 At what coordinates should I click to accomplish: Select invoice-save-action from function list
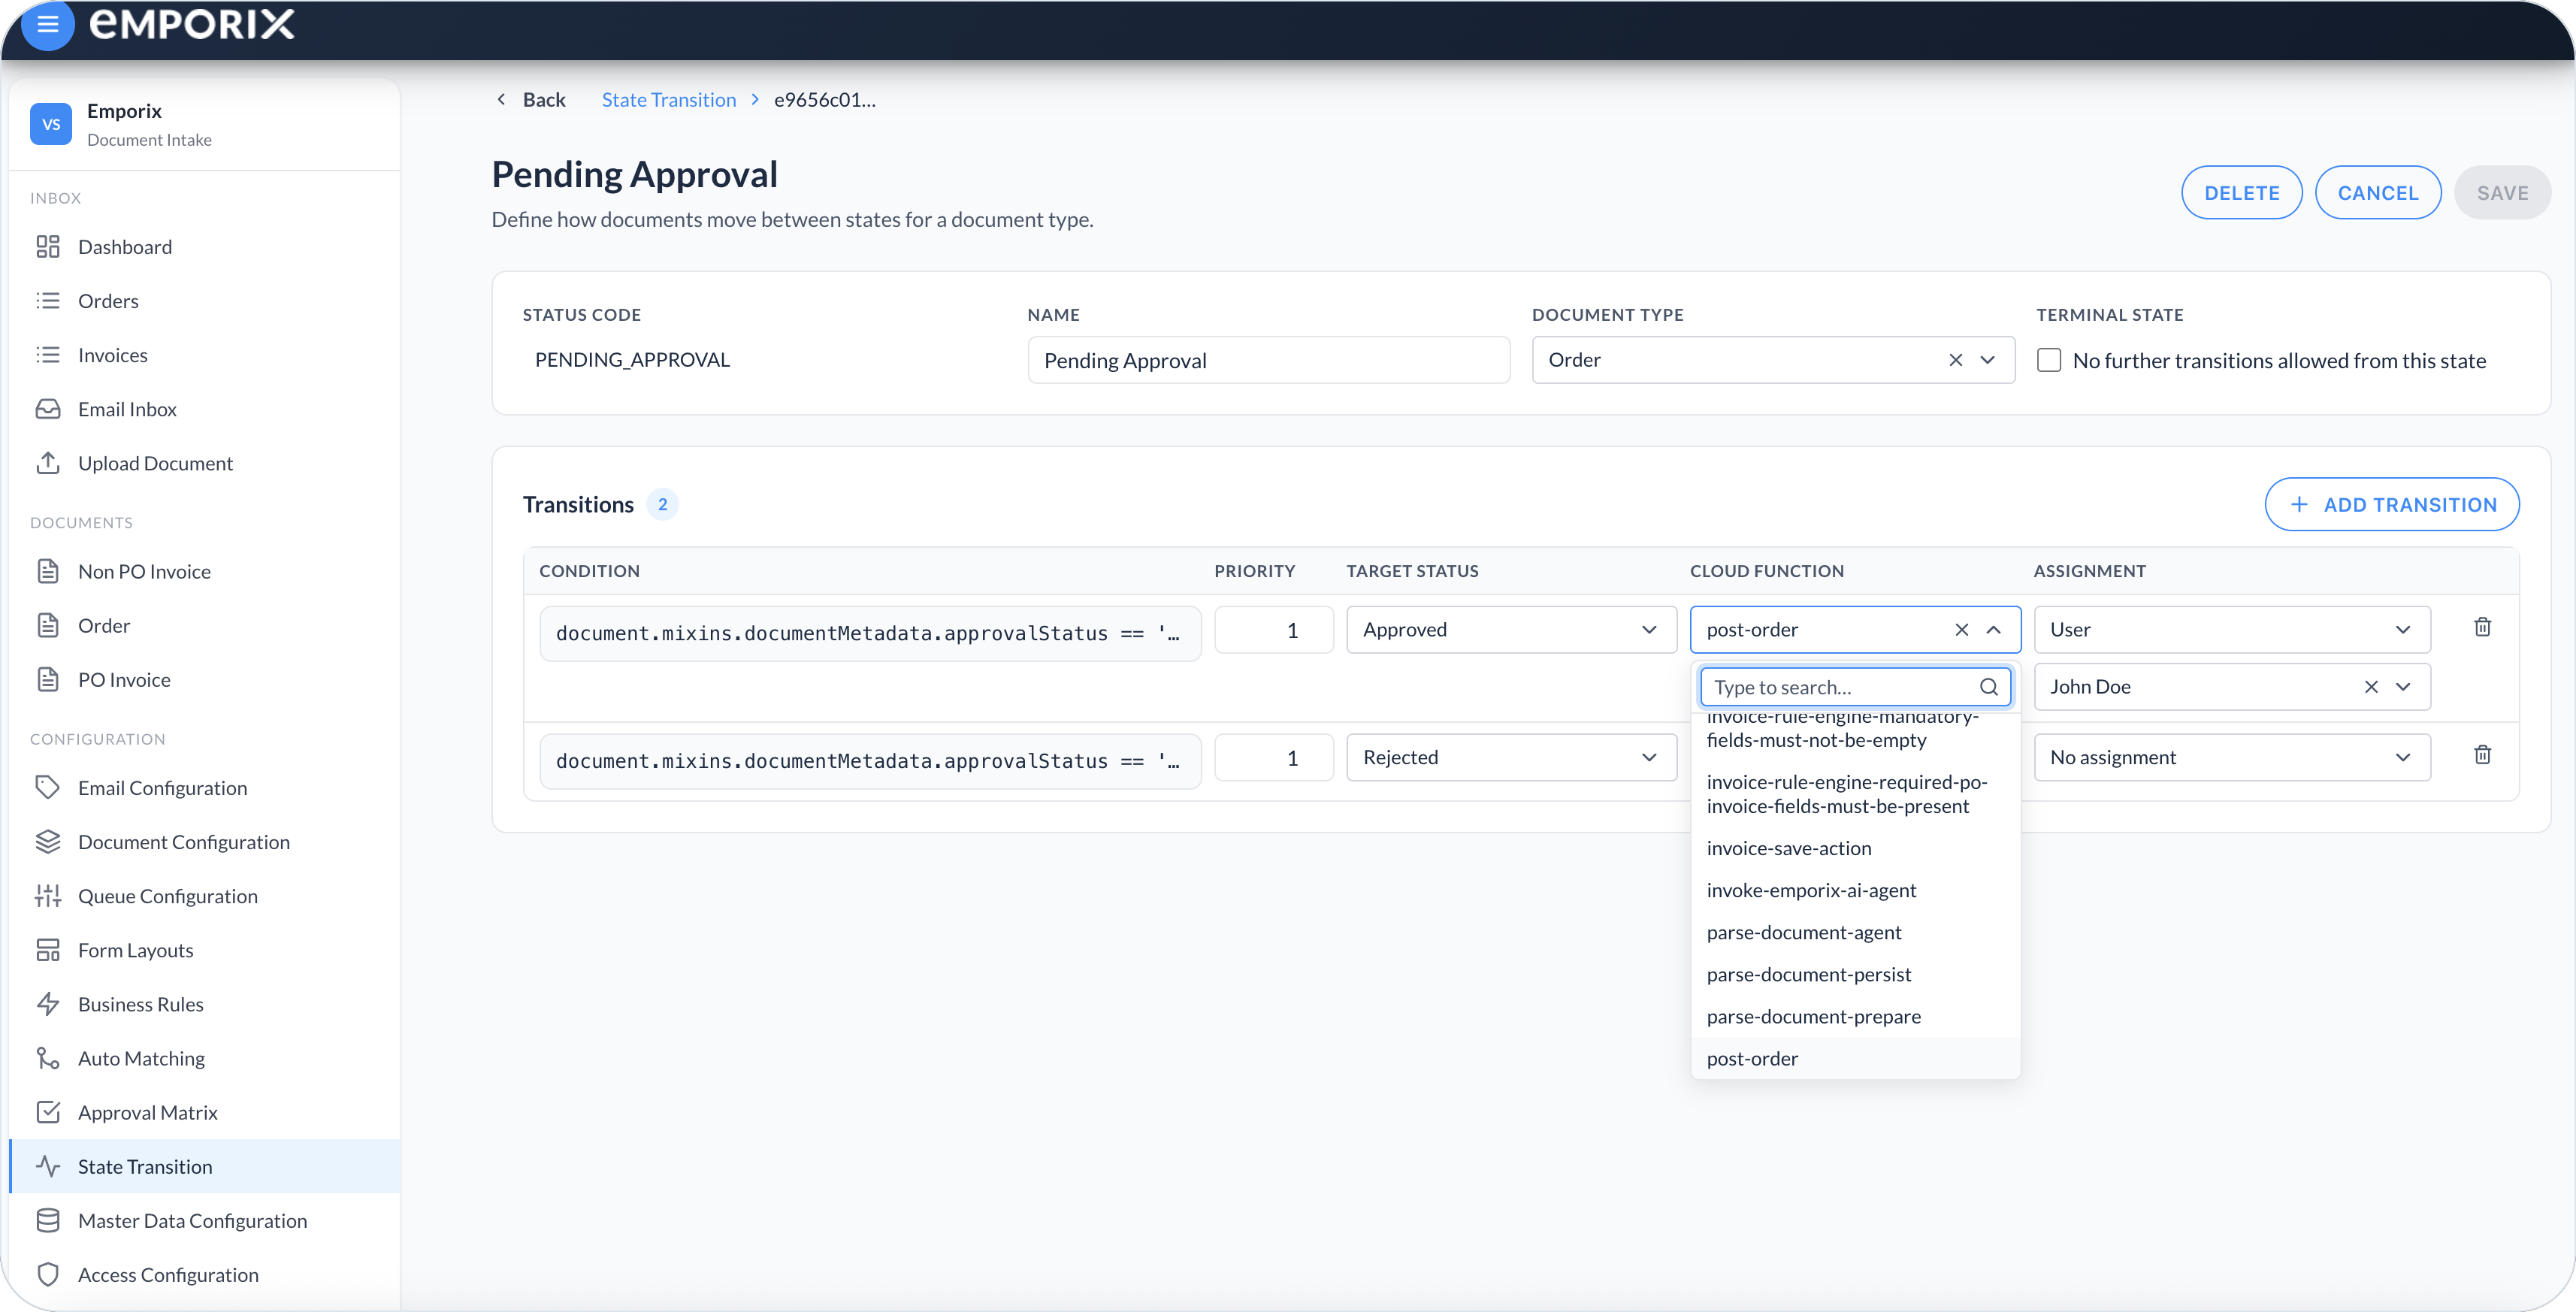coord(1855,848)
